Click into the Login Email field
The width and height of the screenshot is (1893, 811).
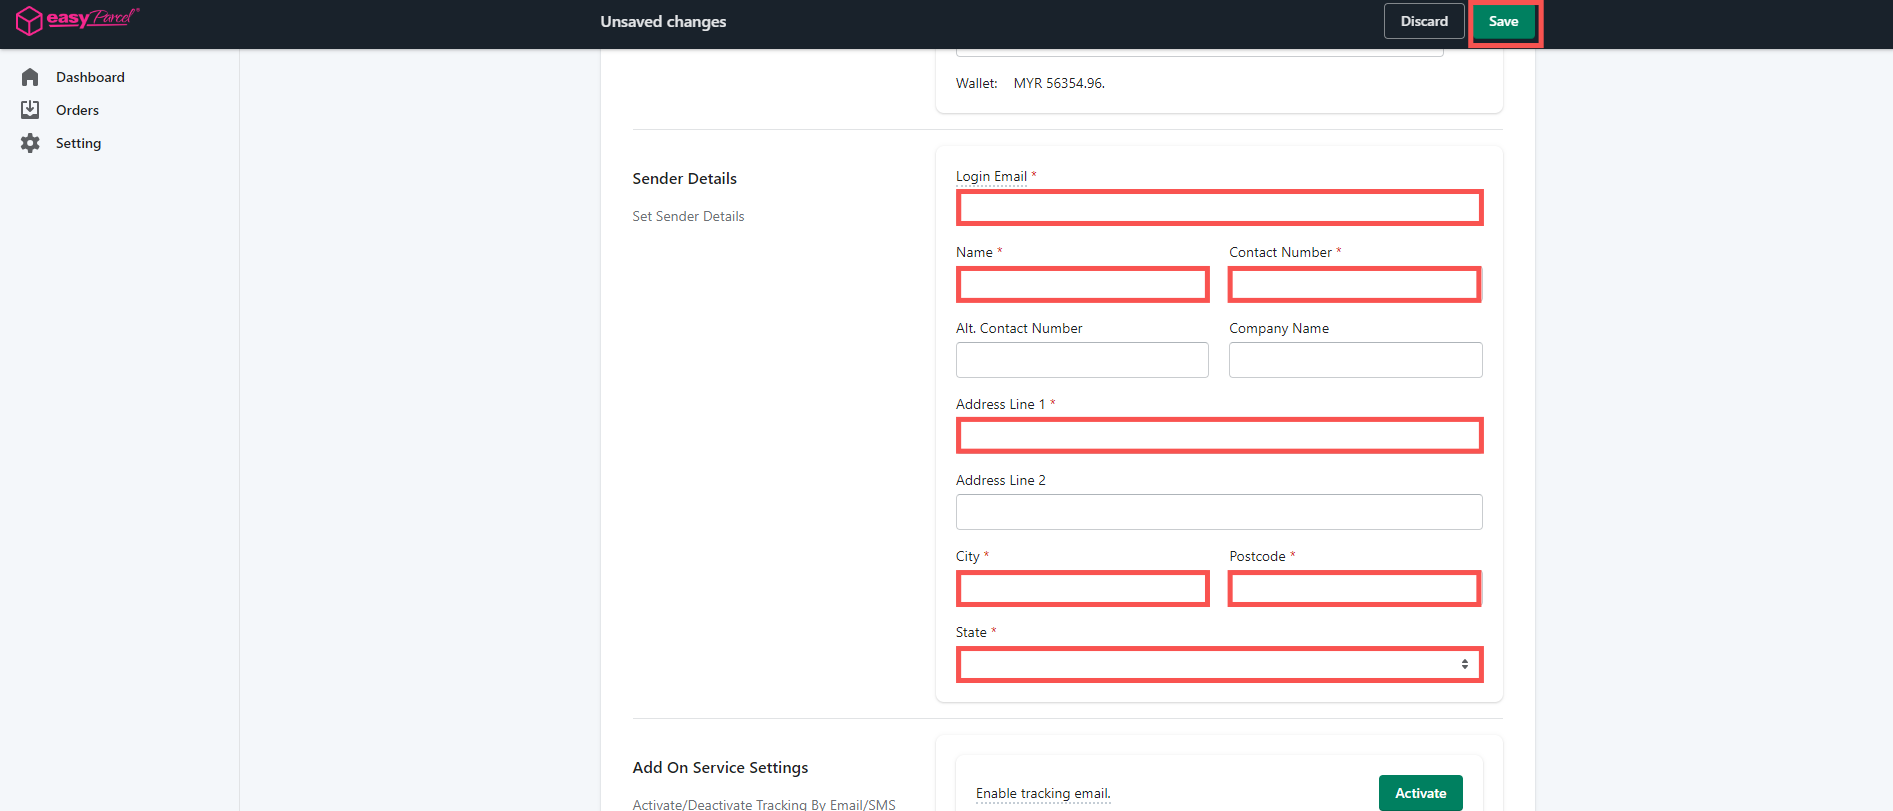click(x=1219, y=208)
